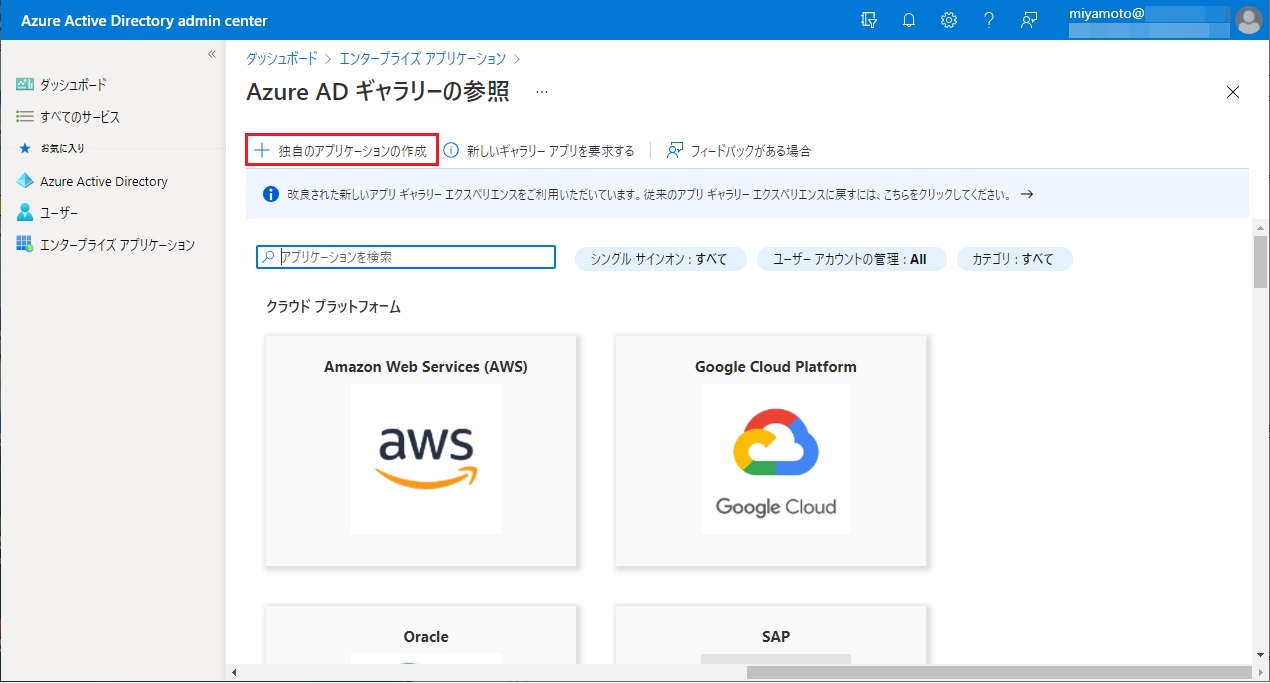Open ダッシュボード in the sidebar
Viewport: 1270px width, 683px height.
click(x=72, y=85)
